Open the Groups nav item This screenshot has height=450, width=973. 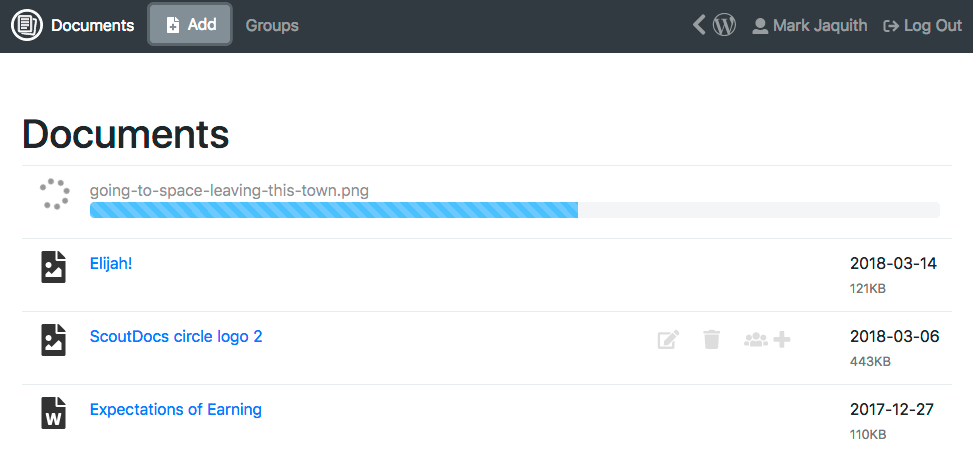click(x=272, y=25)
